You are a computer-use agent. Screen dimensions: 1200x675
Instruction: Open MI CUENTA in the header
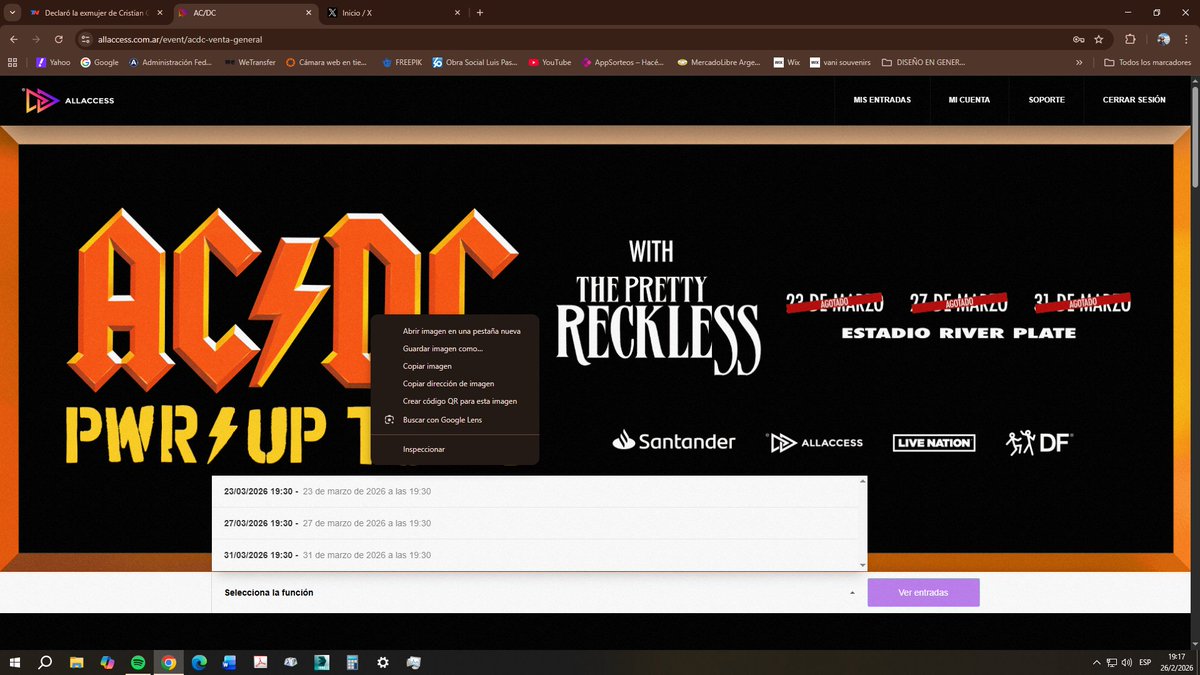click(x=969, y=100)
